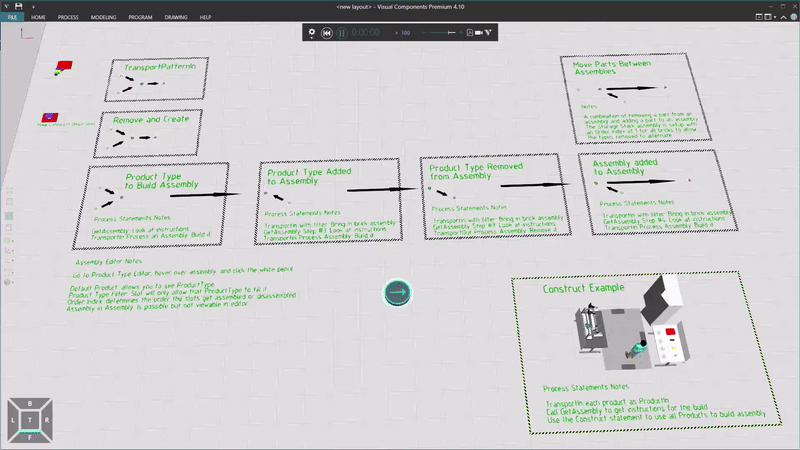
Task: Click the Visual Components logo icon in simulation bar
Action: (490, 33)
